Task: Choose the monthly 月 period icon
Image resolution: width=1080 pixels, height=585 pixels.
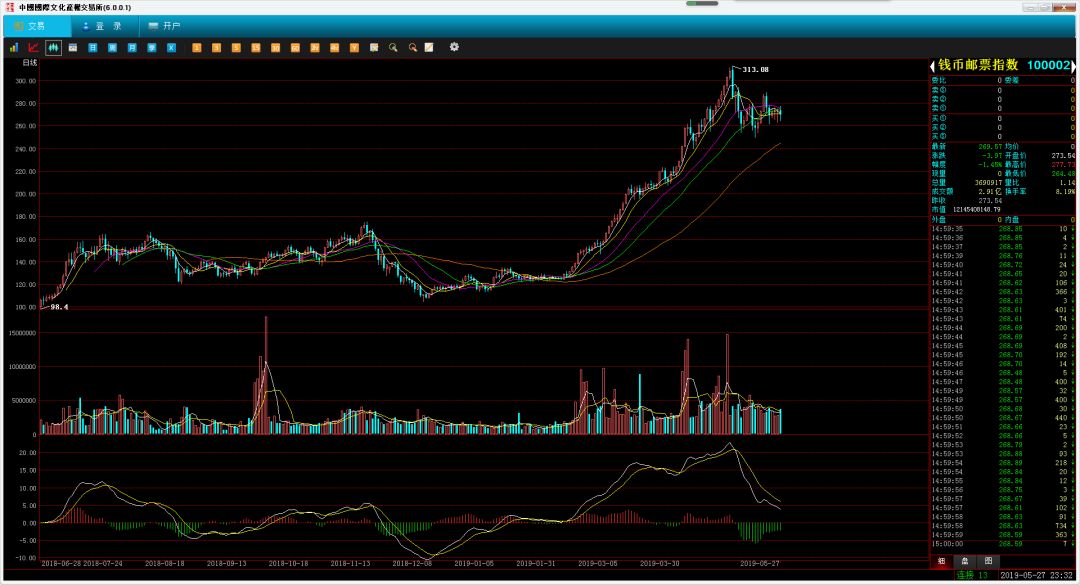Action: point(132,48)
